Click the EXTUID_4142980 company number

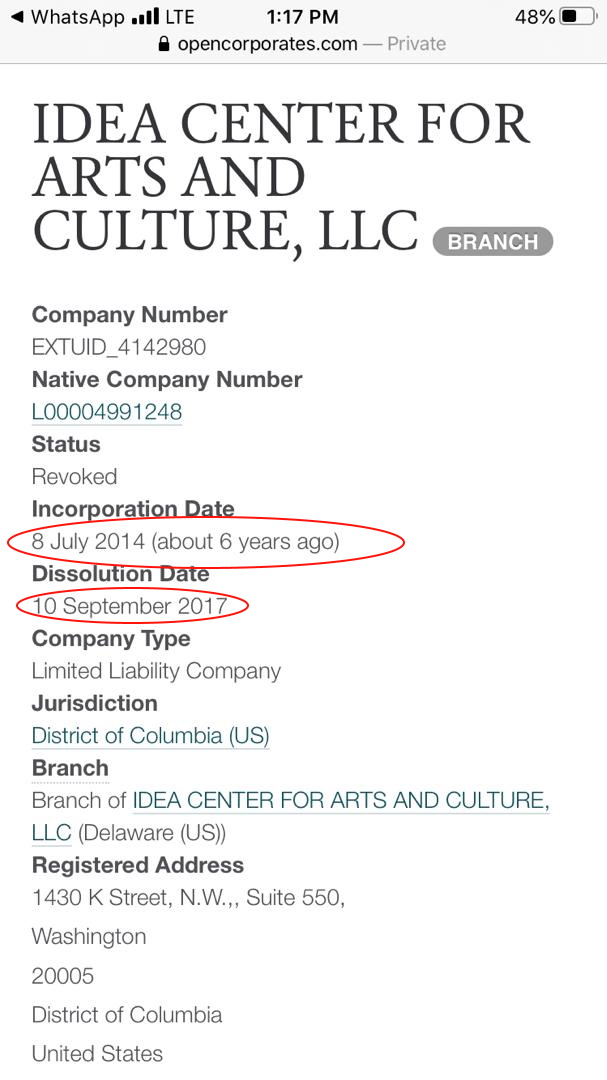coord(119,347)
